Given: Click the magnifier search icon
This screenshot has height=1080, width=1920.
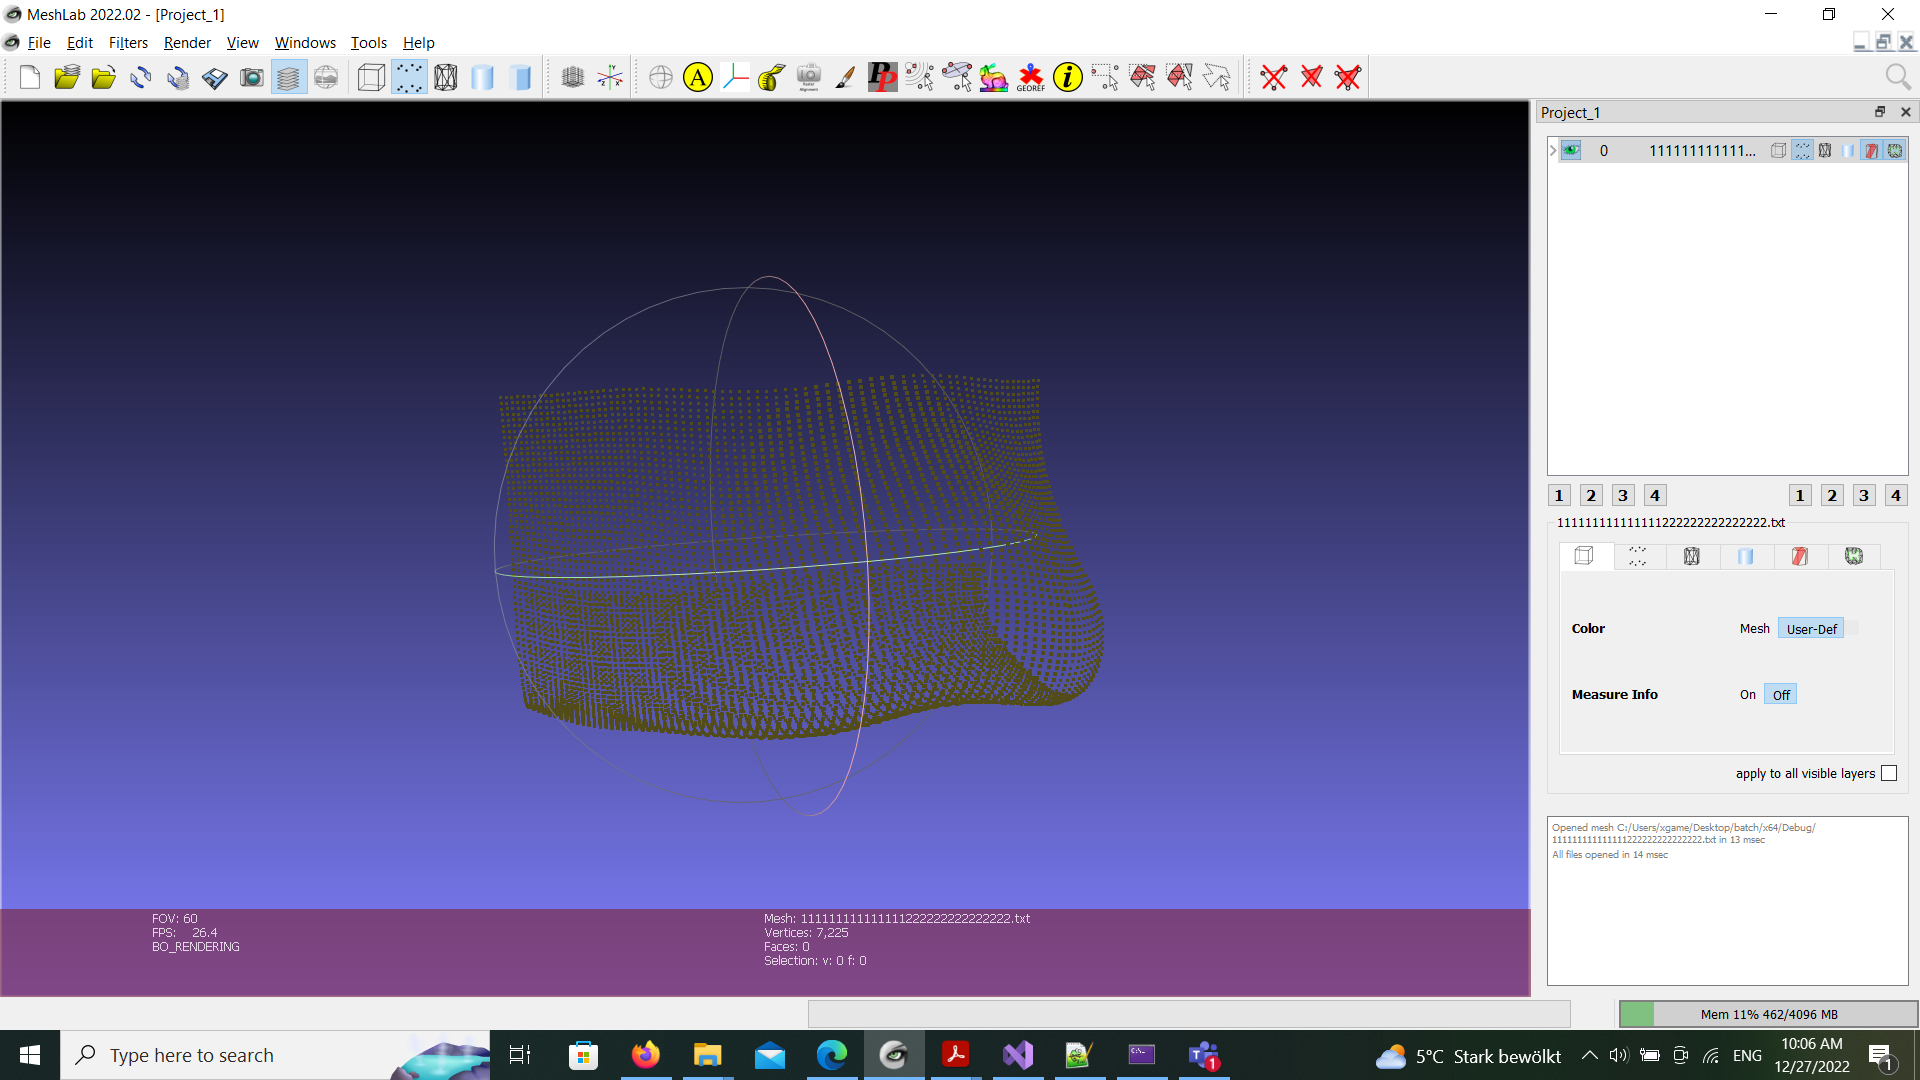Looking at the screenshot, I should pyautogui.click(x=1897, y=77).
